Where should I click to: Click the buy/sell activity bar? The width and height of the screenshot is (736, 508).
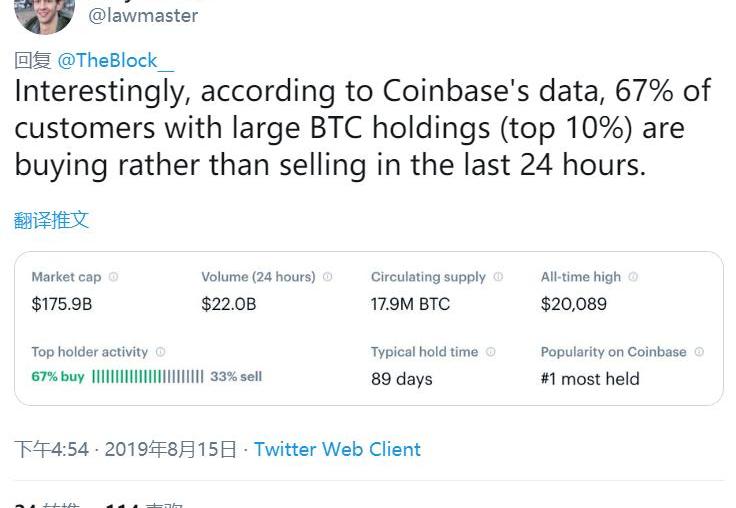click(147, 377)
